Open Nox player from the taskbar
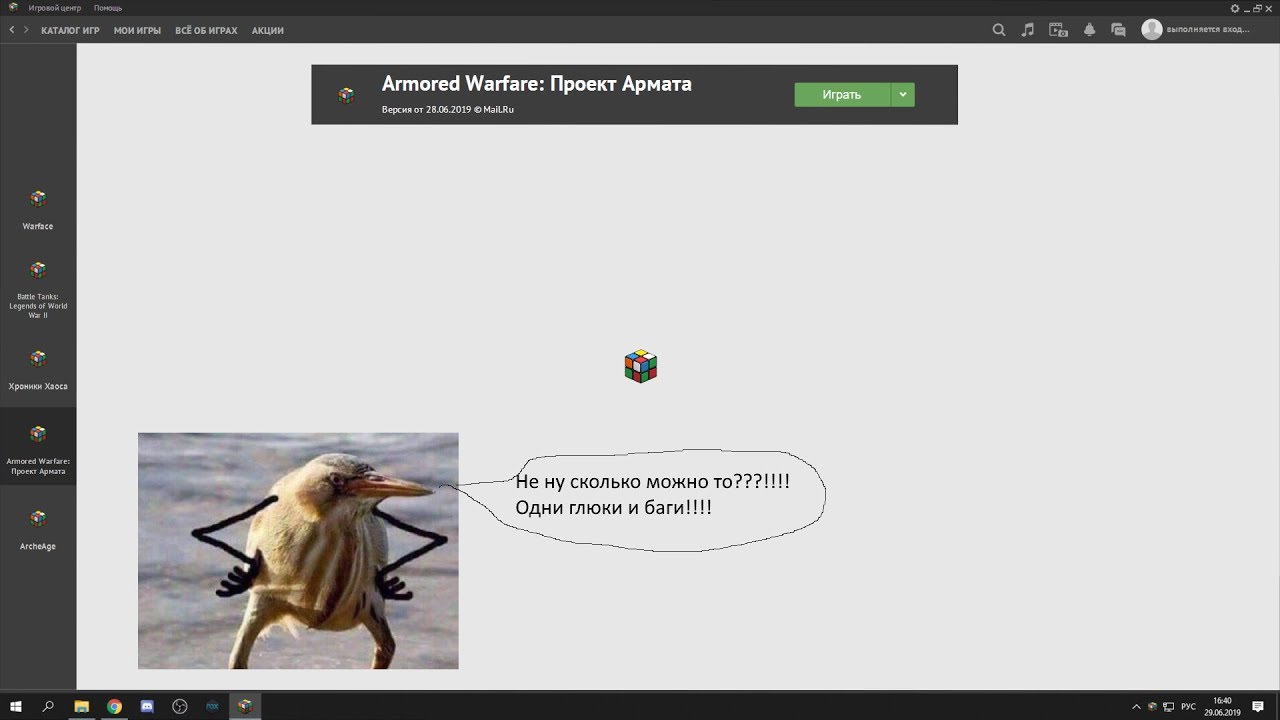The height and width of the screenshot is (720, 1280). pyautogui.click(x=213, y=706)
